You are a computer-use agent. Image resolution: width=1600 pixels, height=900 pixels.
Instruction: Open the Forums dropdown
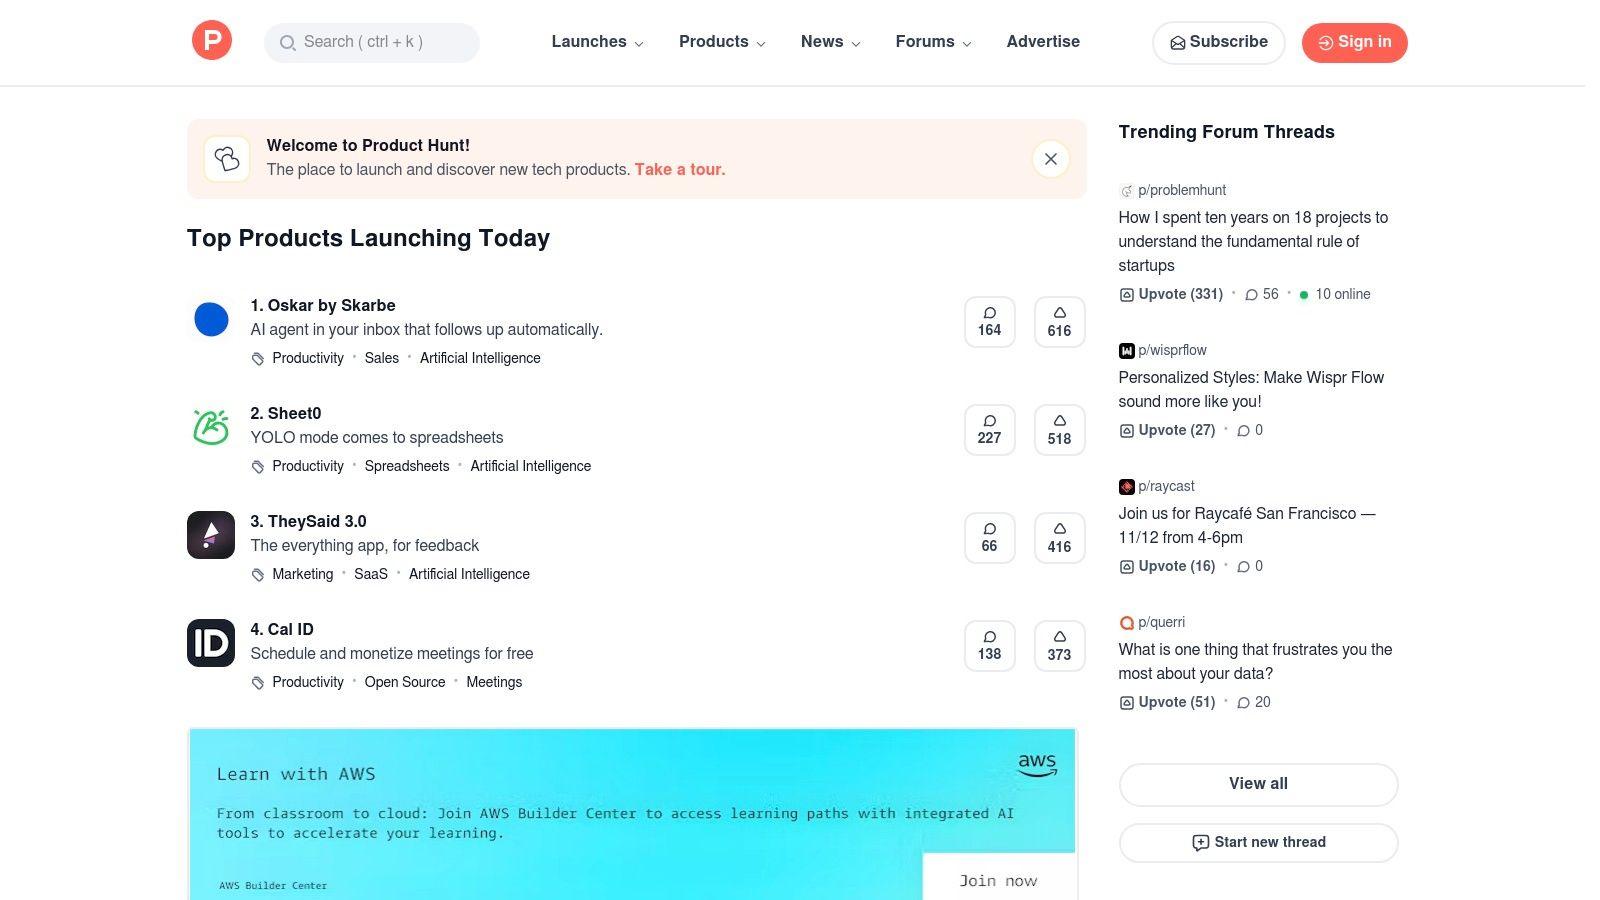[x=933, y=42]
